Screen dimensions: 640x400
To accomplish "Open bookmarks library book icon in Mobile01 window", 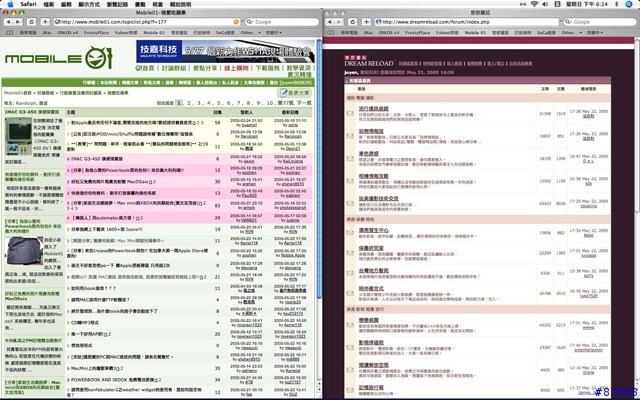I will [x=10, y=33].
